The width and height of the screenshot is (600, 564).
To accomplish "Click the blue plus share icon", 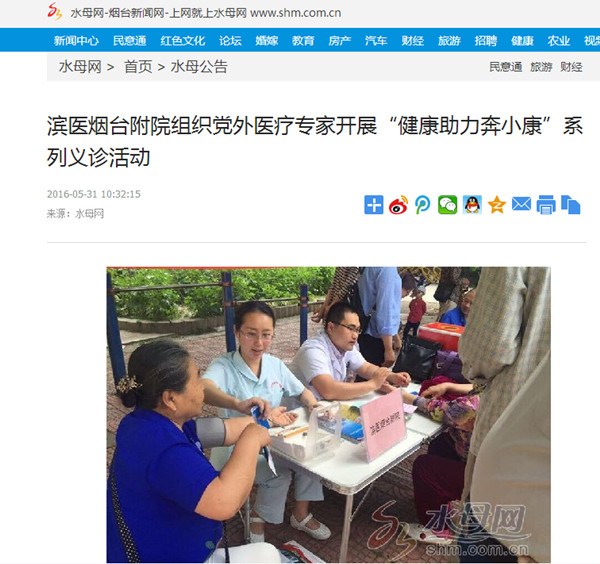I will [x=373, y=205].
